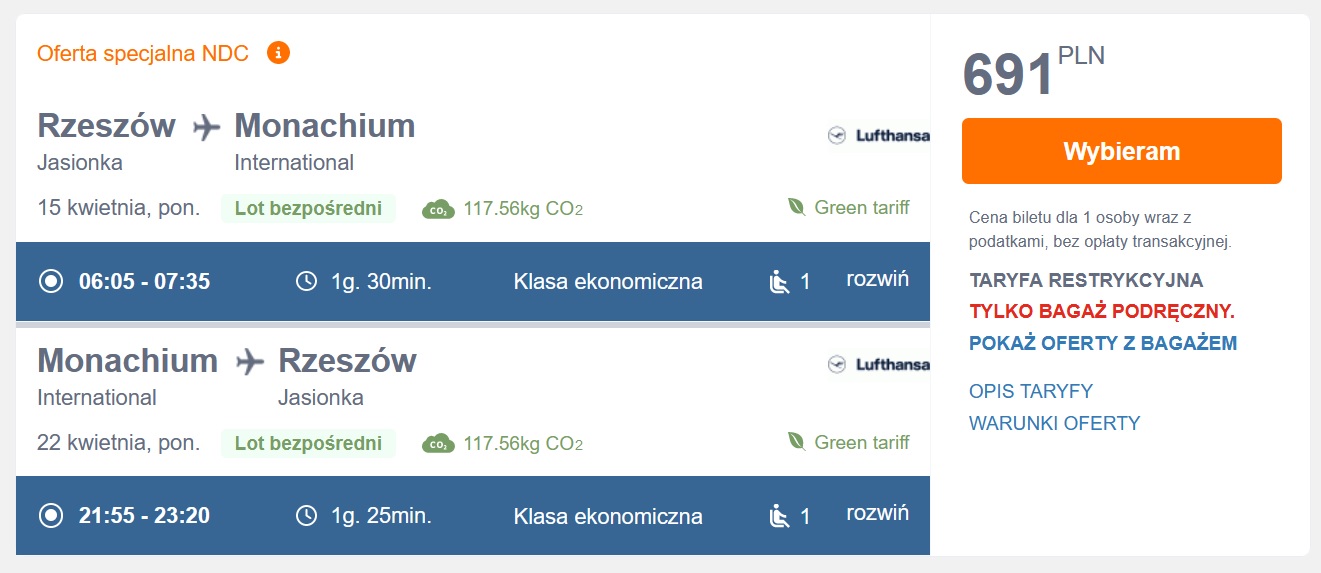Click the clock icon next to 1g. 25min.
The width and height of the screenshot is (1321, 573).
coord(307,516)
